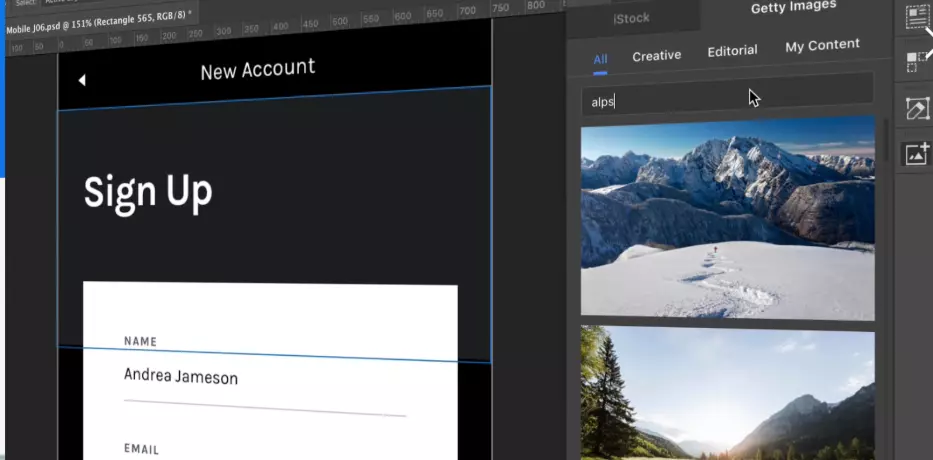Click the search field containing "alps"
Screen dimensions: 933x460
pyautogui.click(x=727, y=95)
